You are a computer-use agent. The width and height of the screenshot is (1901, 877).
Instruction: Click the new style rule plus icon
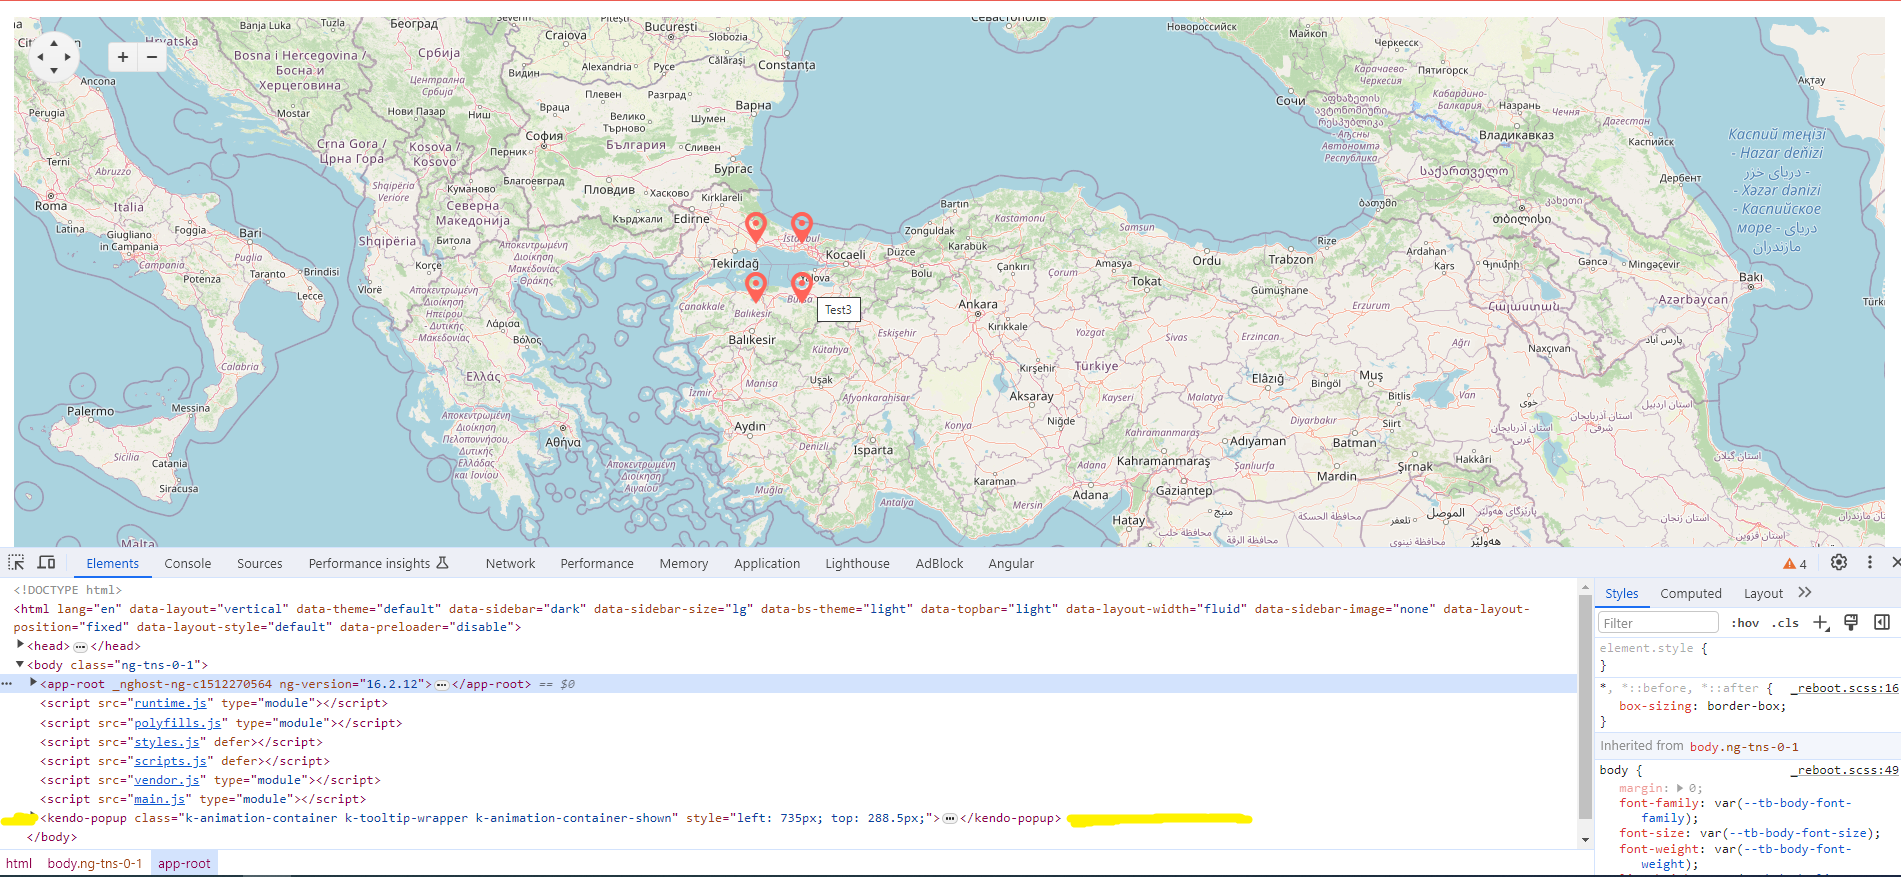point(1820,623)
